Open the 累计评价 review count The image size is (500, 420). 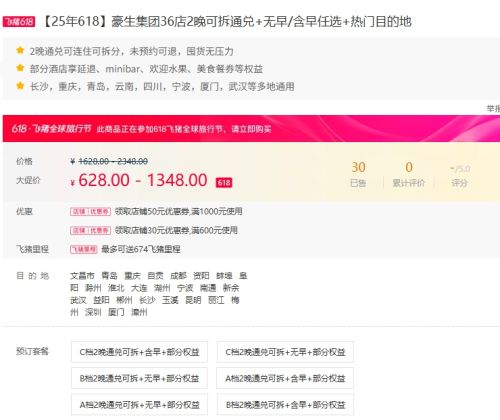click(x=409, y=174)
